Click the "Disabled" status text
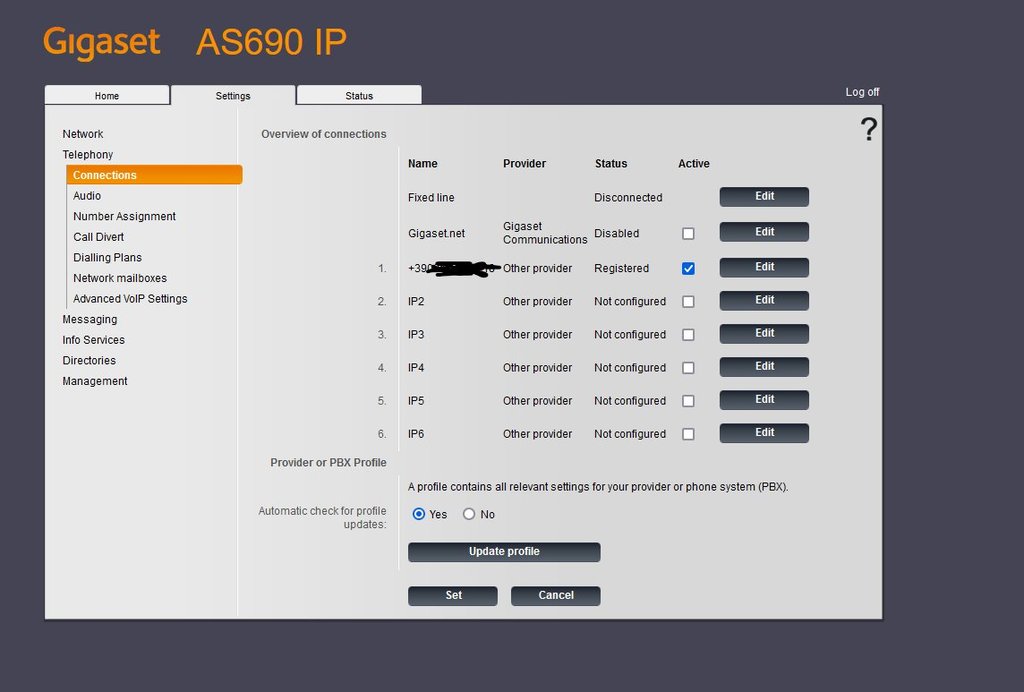This screenshot has width=1024, height=692. point(616,233)
